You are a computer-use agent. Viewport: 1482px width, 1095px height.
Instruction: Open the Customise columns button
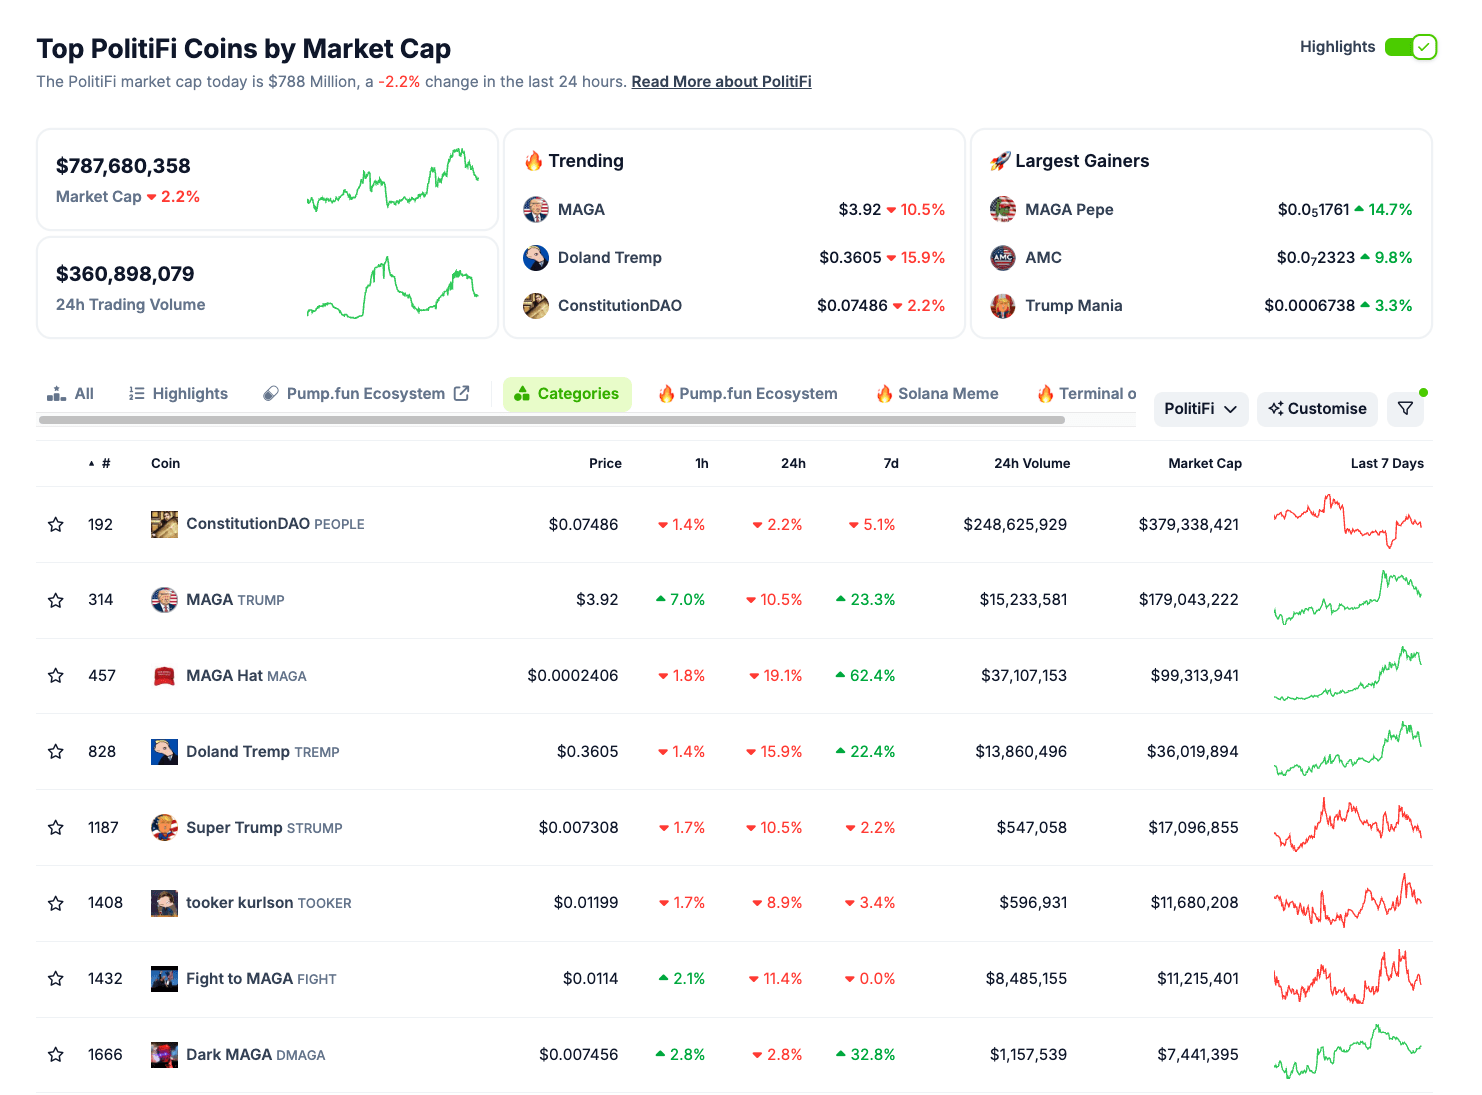1317,409
